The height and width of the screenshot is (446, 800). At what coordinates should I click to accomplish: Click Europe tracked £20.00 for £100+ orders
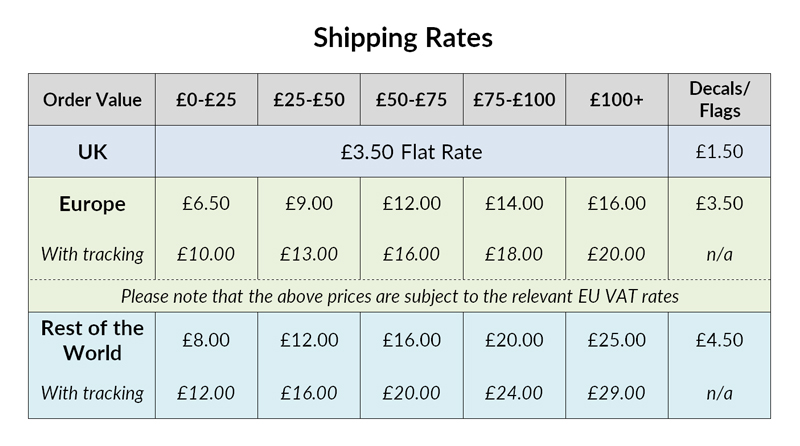point(616,254)
